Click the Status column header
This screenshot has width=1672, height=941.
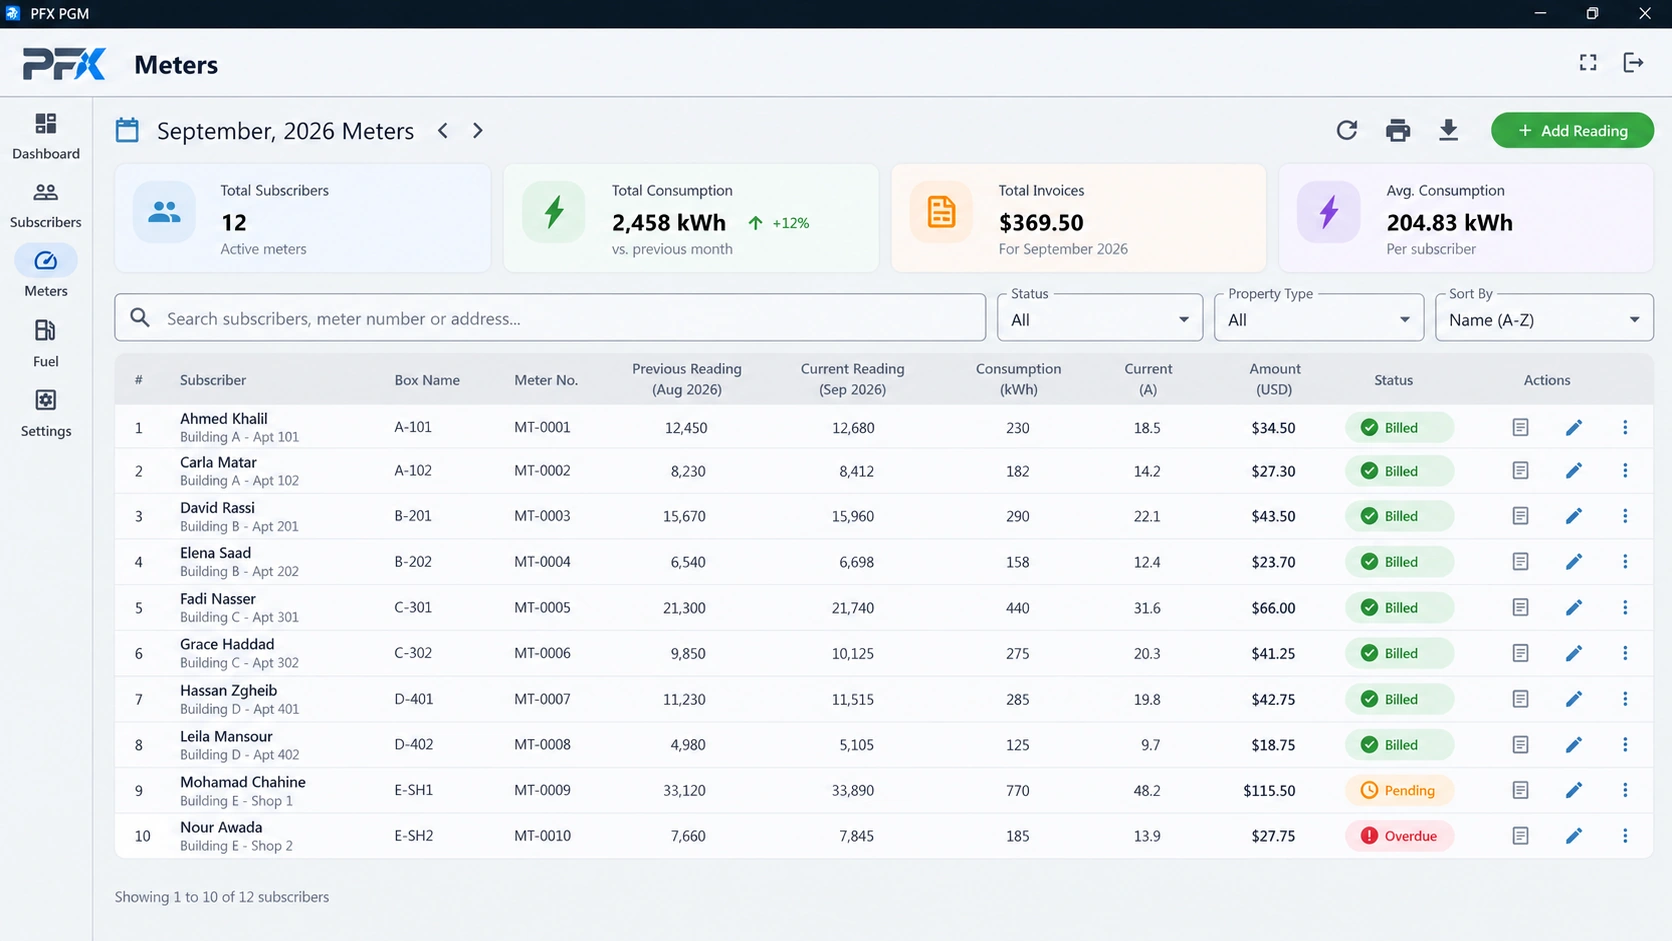click(1393, 380)
